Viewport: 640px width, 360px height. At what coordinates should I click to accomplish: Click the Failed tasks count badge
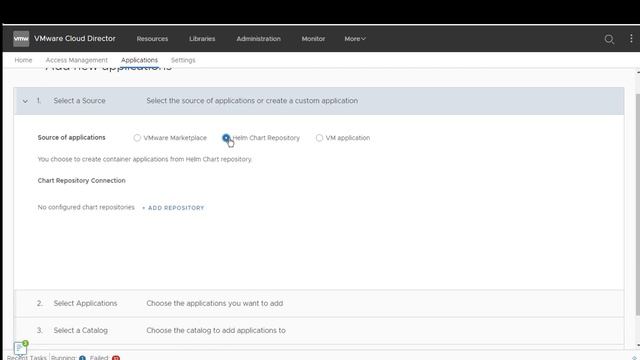(x=116, y=358)
